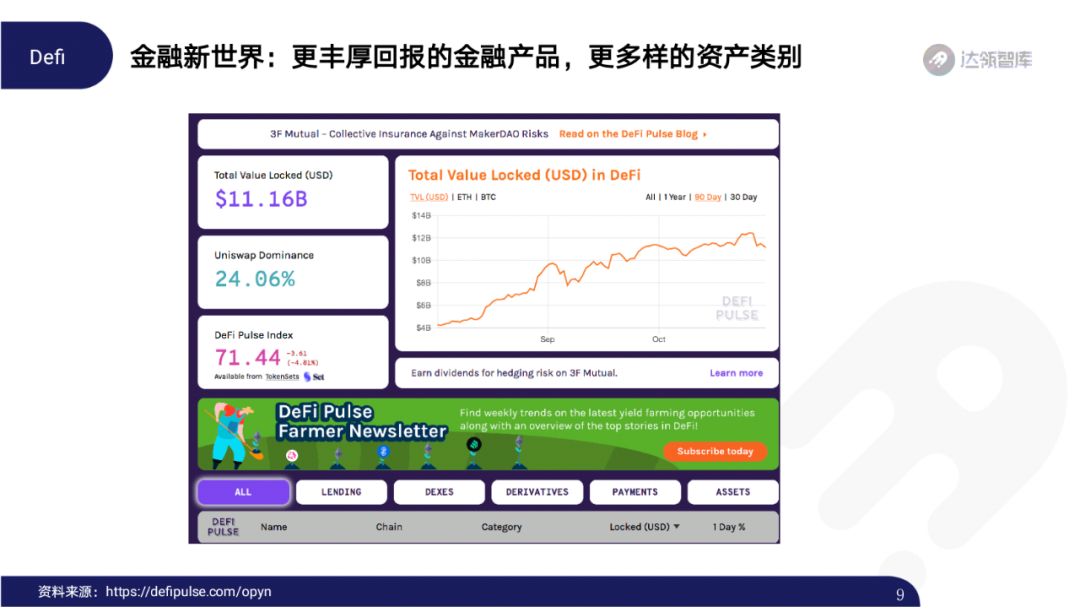
Task: Click the farmer illustration in the newsletter banner
Action: (231, 432)
